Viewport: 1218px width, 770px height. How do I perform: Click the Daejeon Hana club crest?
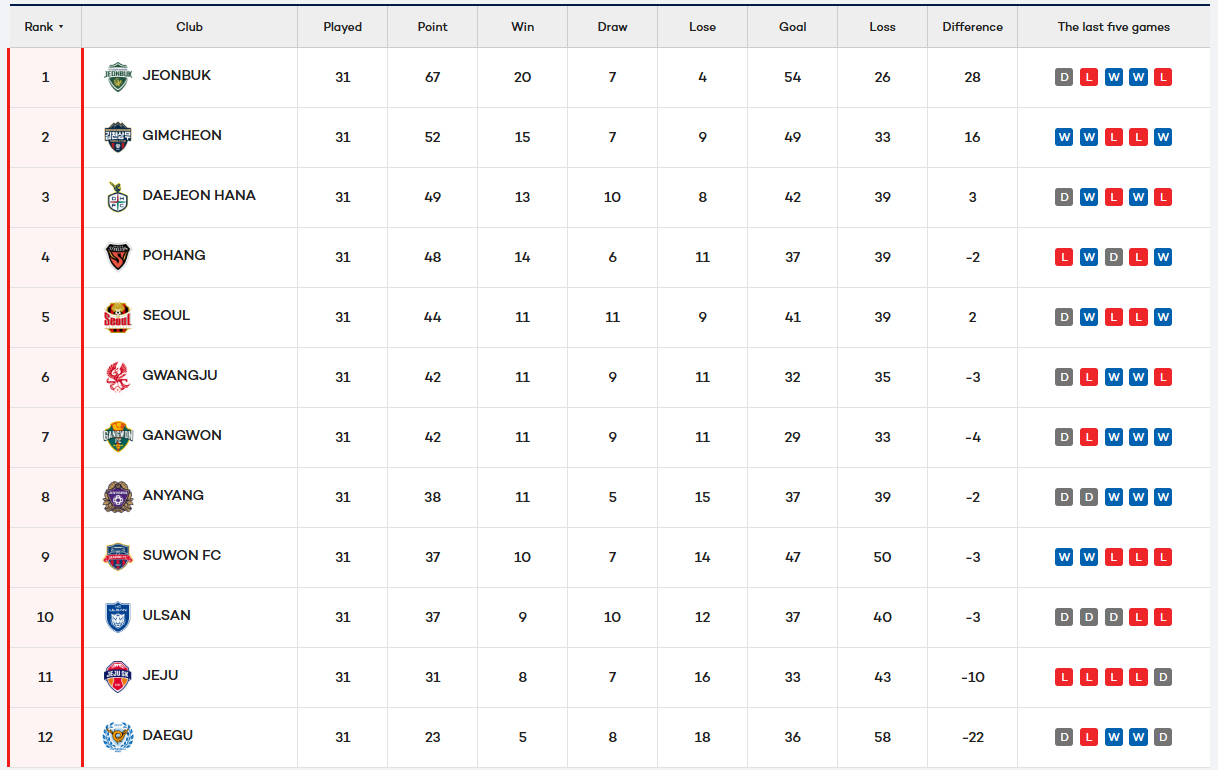tap(118, 197)
